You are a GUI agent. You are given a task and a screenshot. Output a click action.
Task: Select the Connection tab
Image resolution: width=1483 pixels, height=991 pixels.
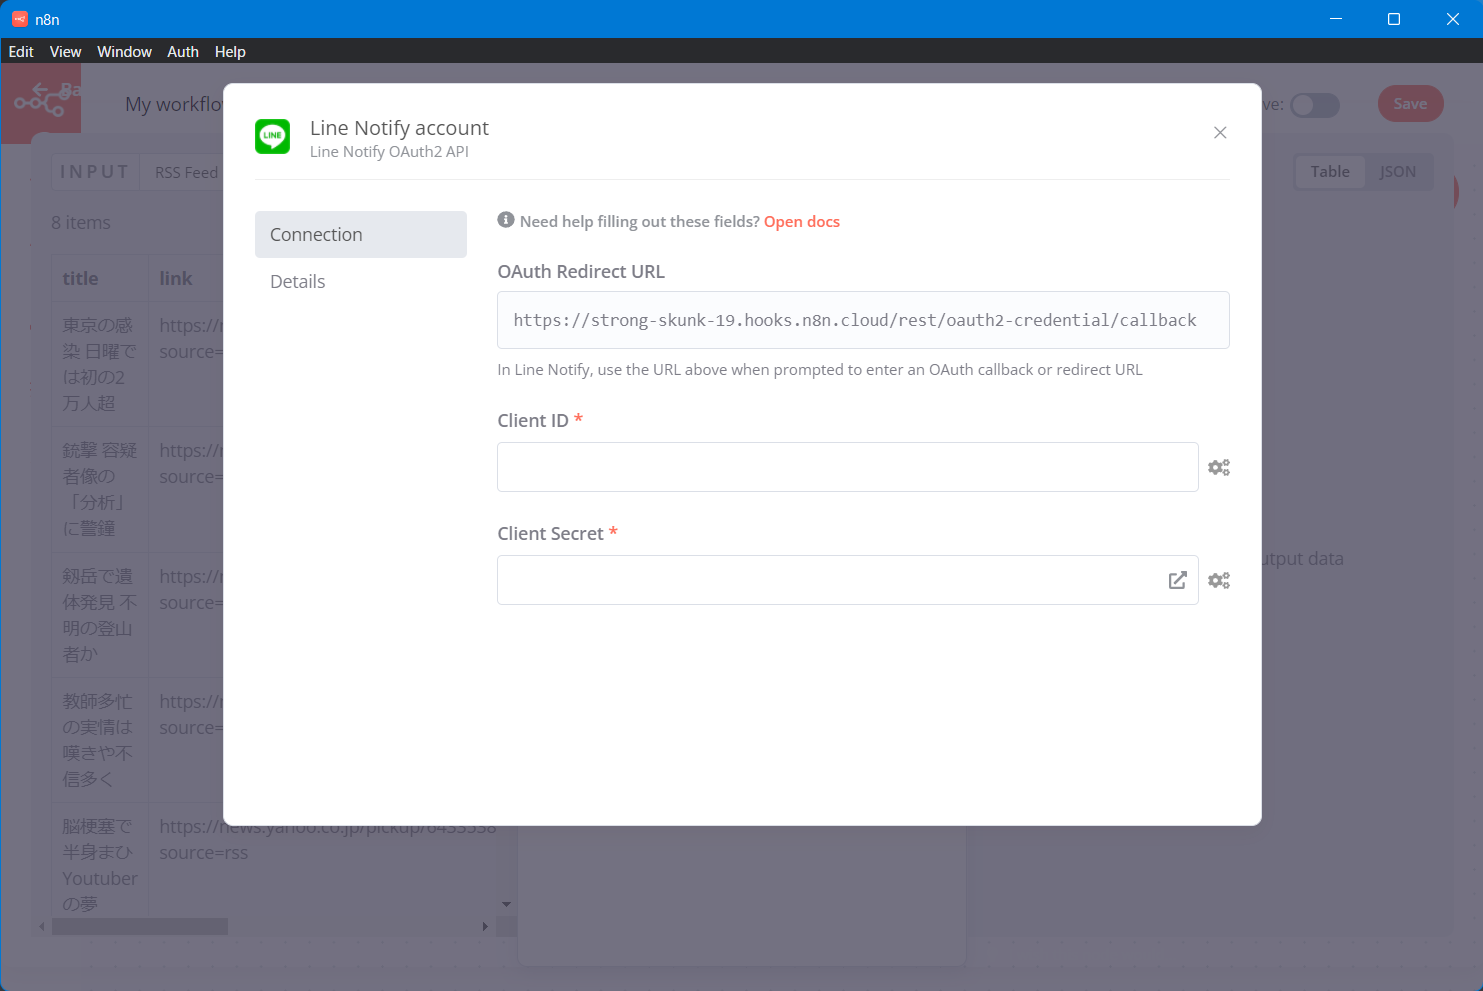pyautogui.click(x=360, y=234)
